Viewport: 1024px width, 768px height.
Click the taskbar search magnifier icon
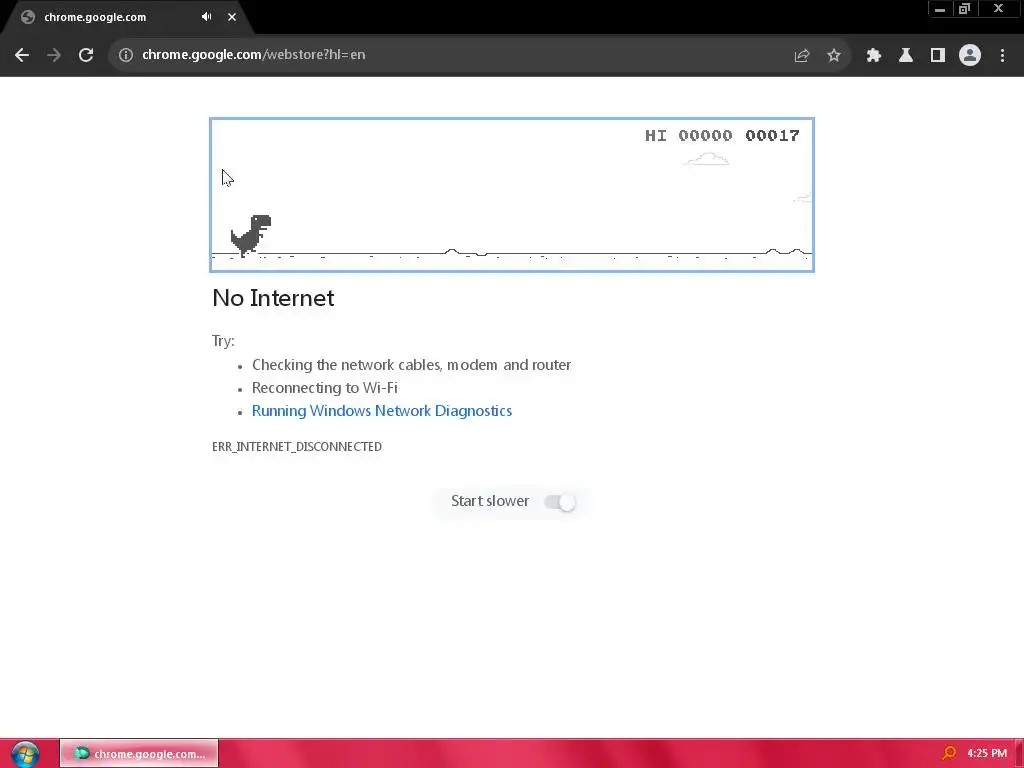pos(949,754)
